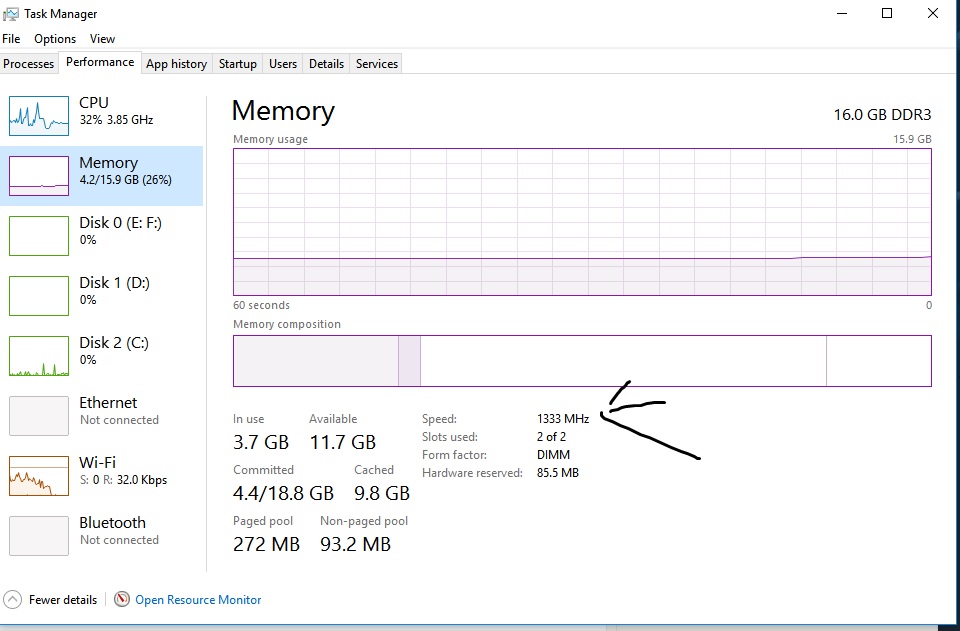Select the Memory graph thumbnail in sidebar
Viewport: 960px width, 631px height.
39,176
